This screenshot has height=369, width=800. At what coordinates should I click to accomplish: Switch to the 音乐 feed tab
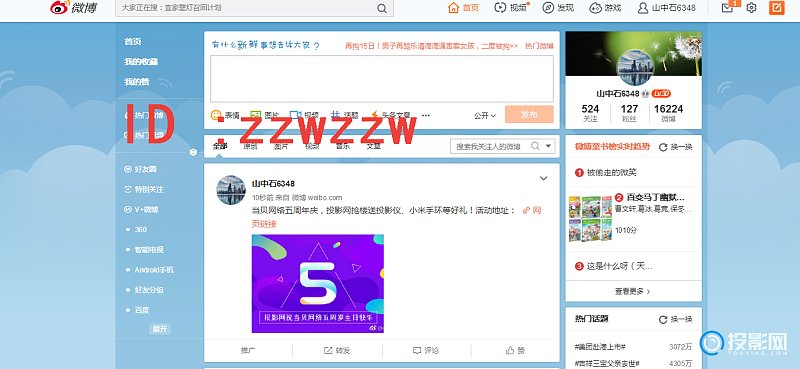342,146
